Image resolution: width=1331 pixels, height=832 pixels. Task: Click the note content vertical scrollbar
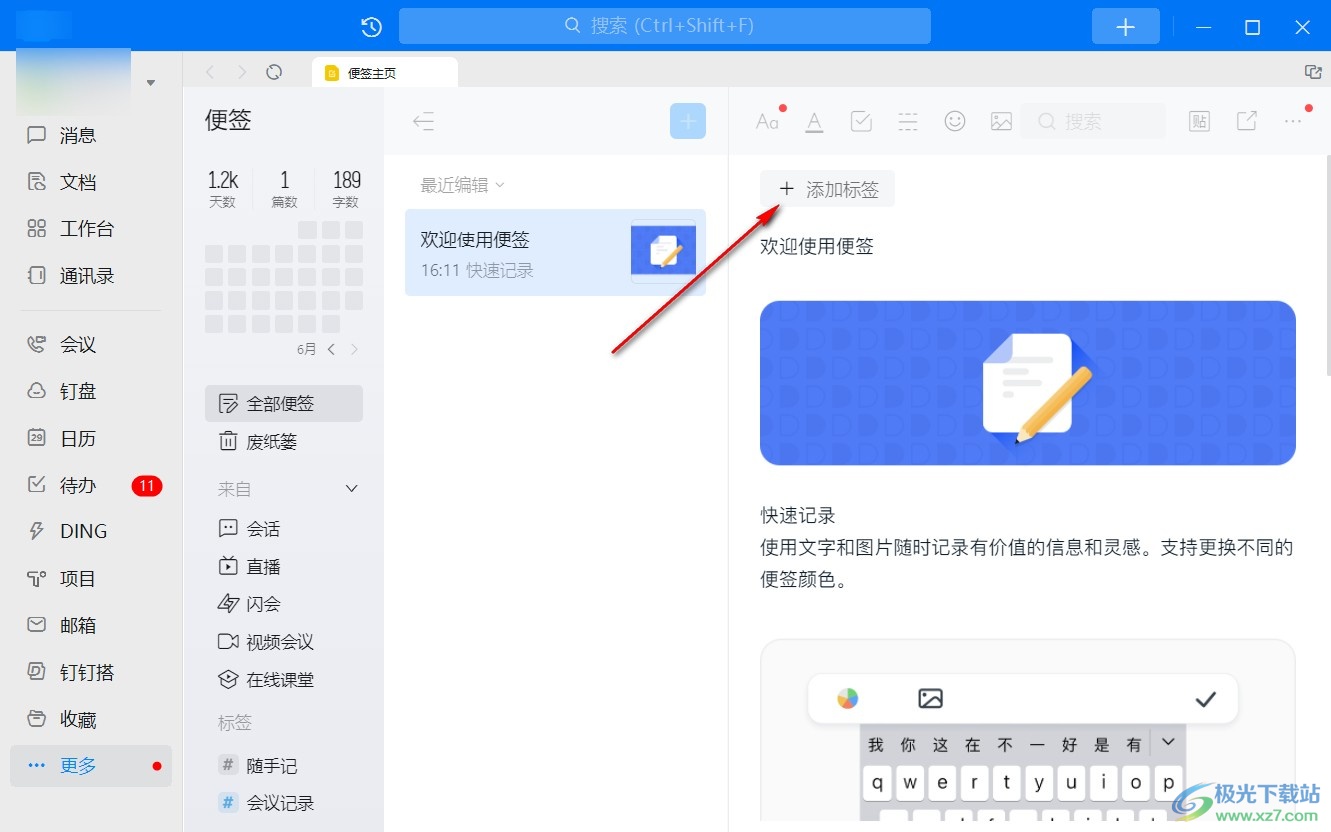(x=1327, y=265)
